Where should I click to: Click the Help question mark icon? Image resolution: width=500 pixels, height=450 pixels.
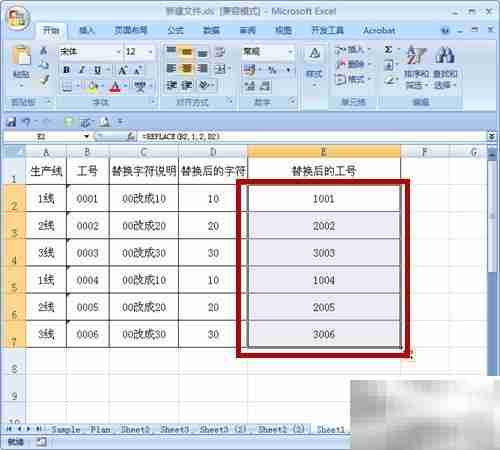click(445, 31)
